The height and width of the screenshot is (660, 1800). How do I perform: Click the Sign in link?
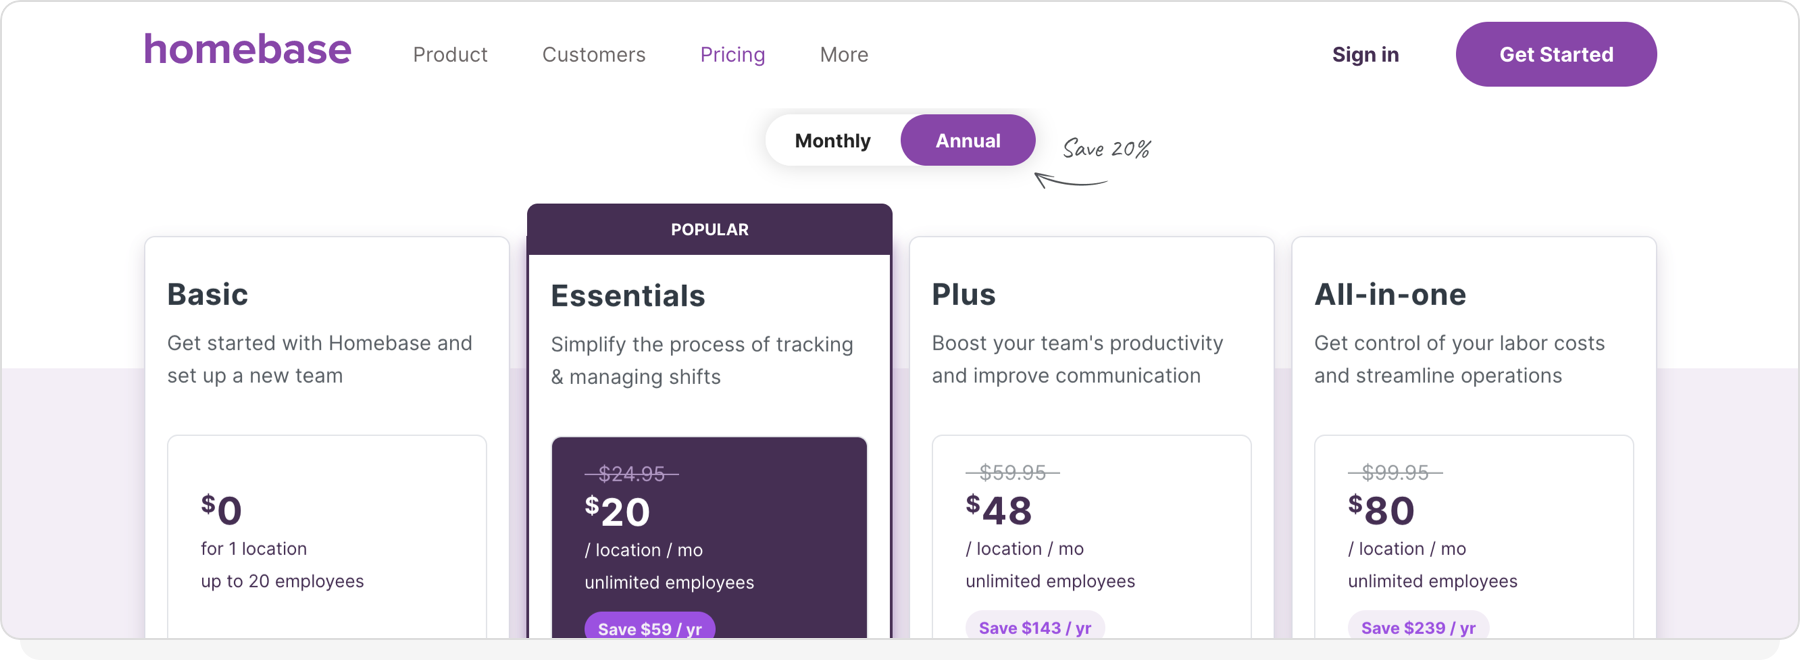click(x=1365, y=55)
